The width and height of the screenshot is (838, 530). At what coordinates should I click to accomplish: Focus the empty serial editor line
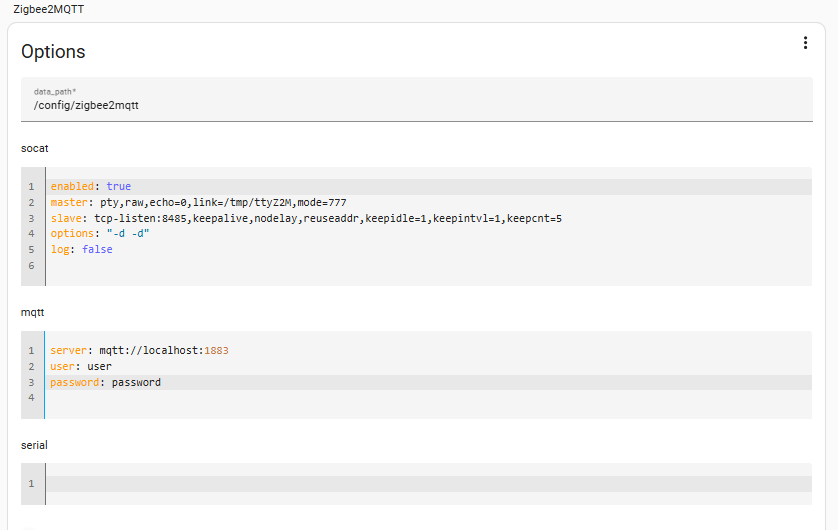coord(400,484)
